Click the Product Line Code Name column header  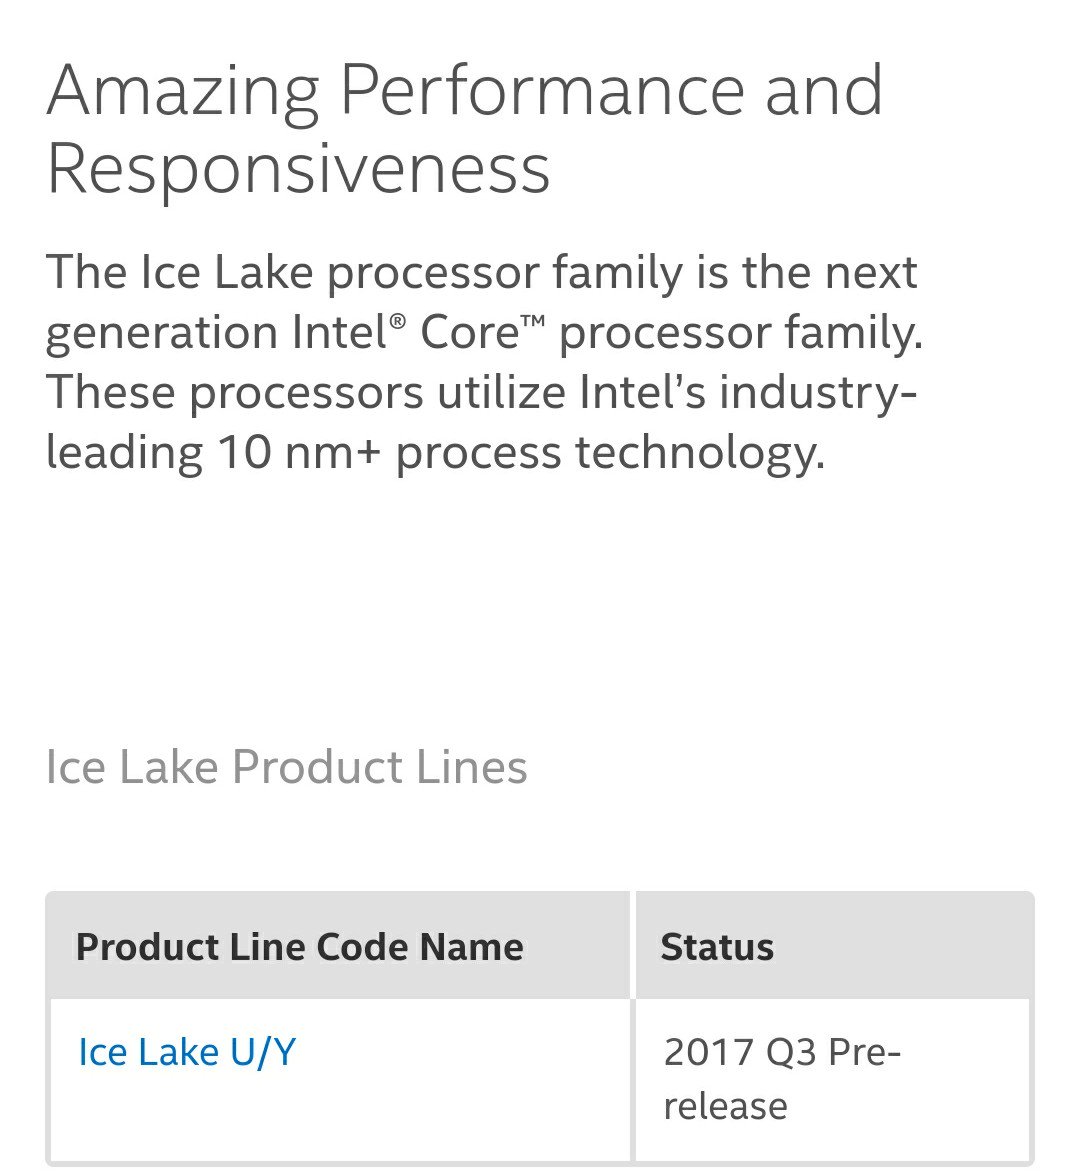299,946
